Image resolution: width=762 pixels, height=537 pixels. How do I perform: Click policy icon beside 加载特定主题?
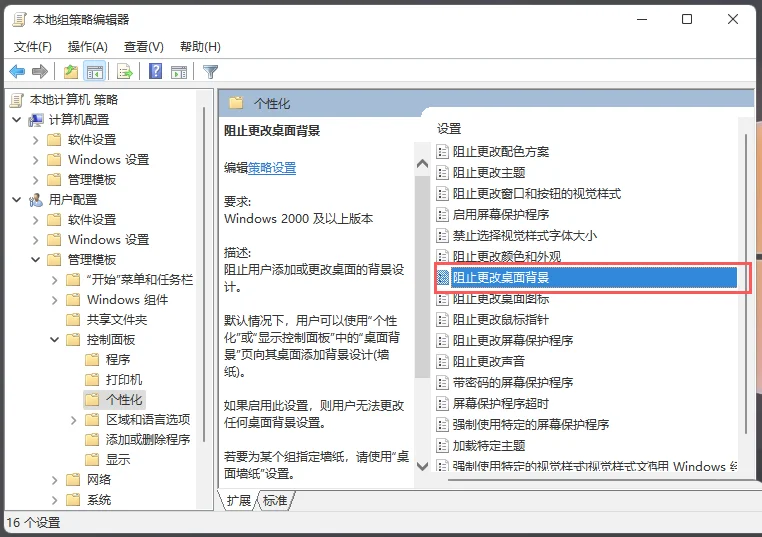coord(442,446)
